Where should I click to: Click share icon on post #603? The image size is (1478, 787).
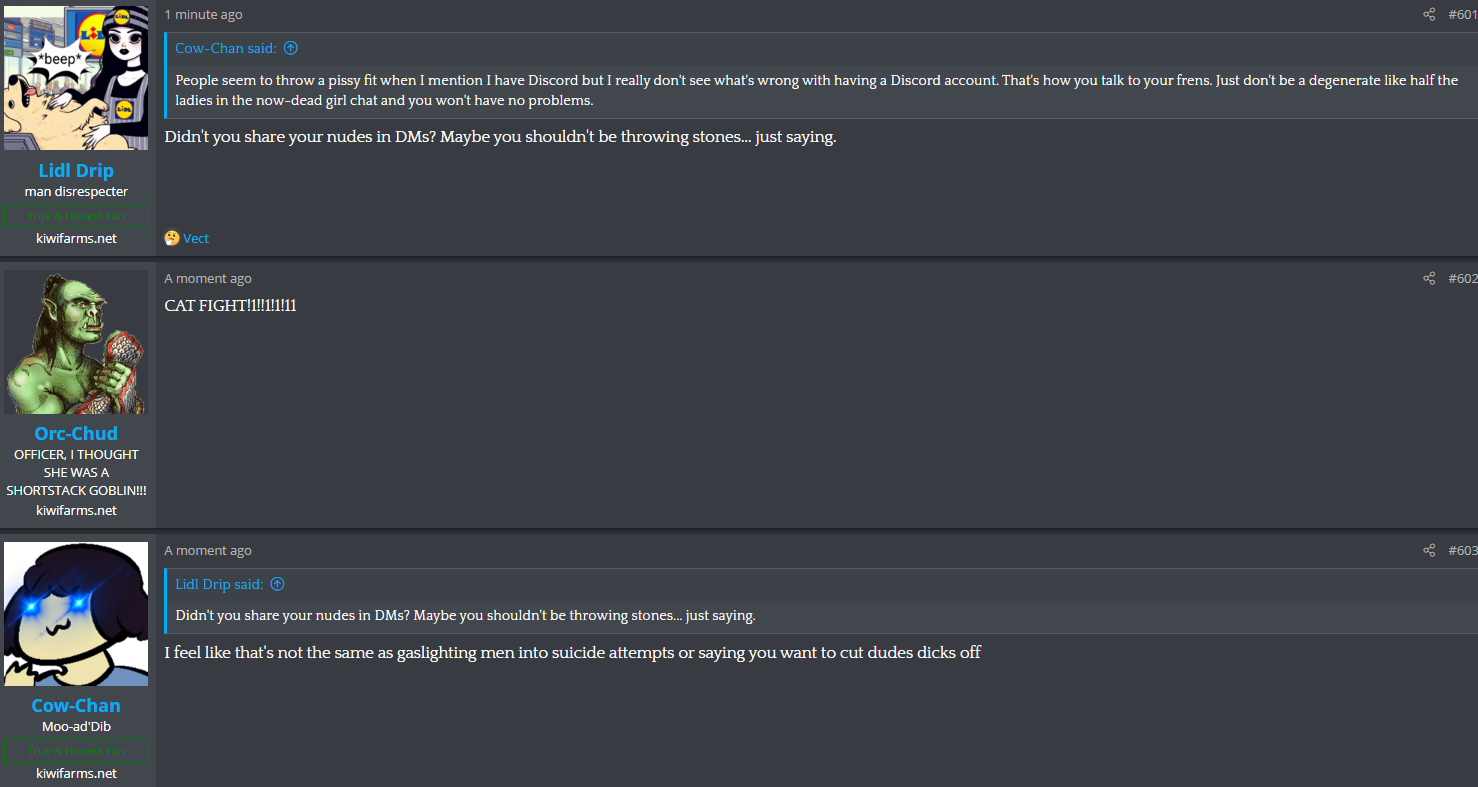(1429, 550)
